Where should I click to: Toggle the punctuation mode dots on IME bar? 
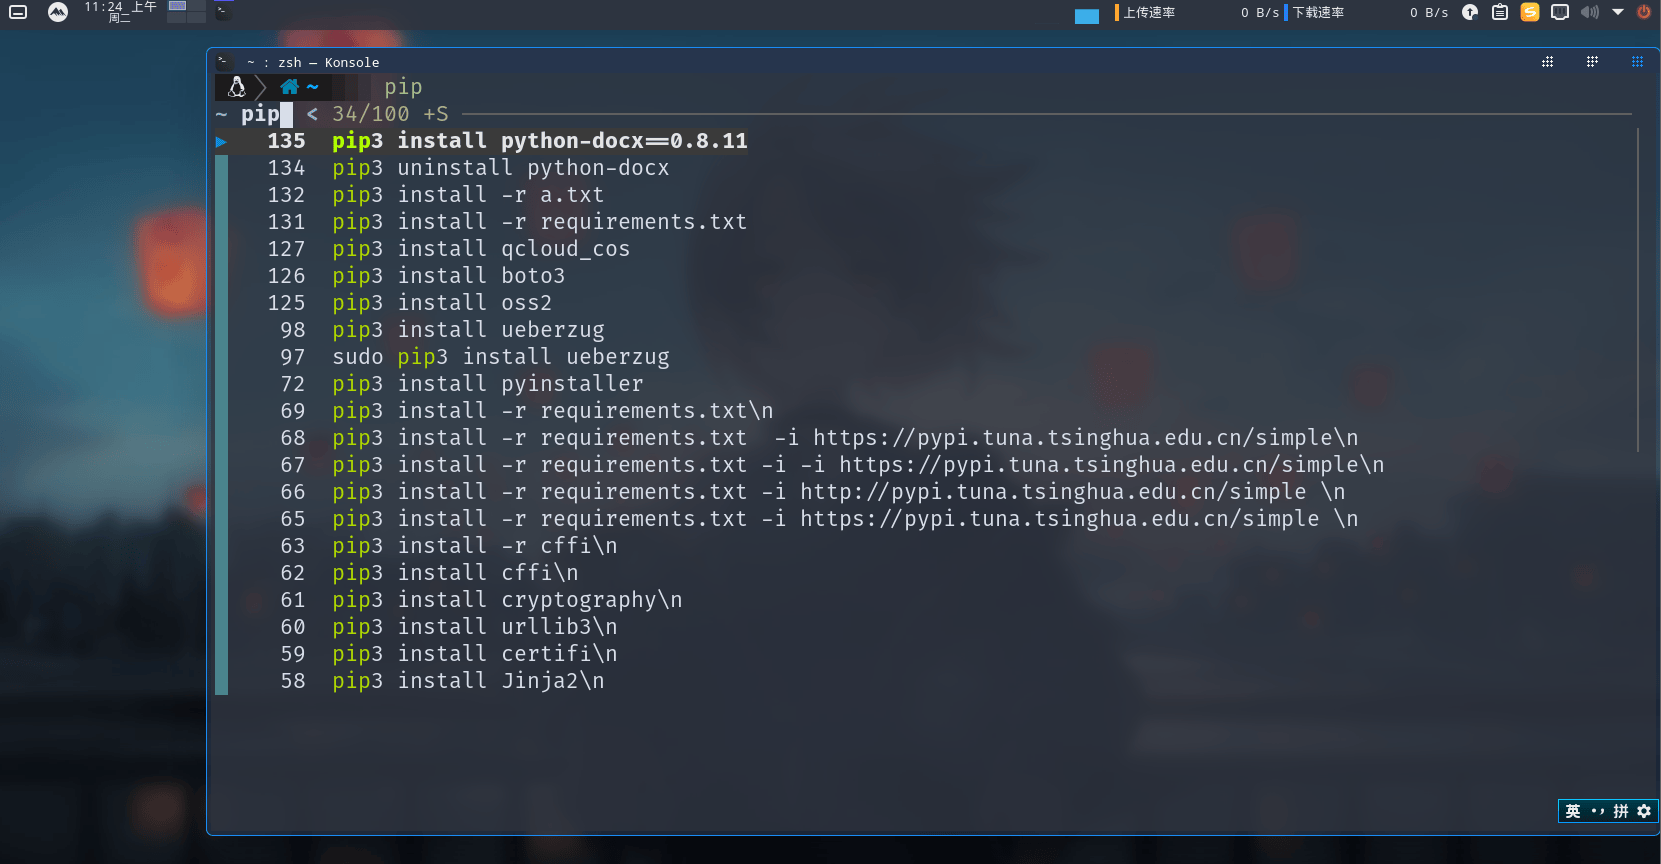(x=1597, y=811)
